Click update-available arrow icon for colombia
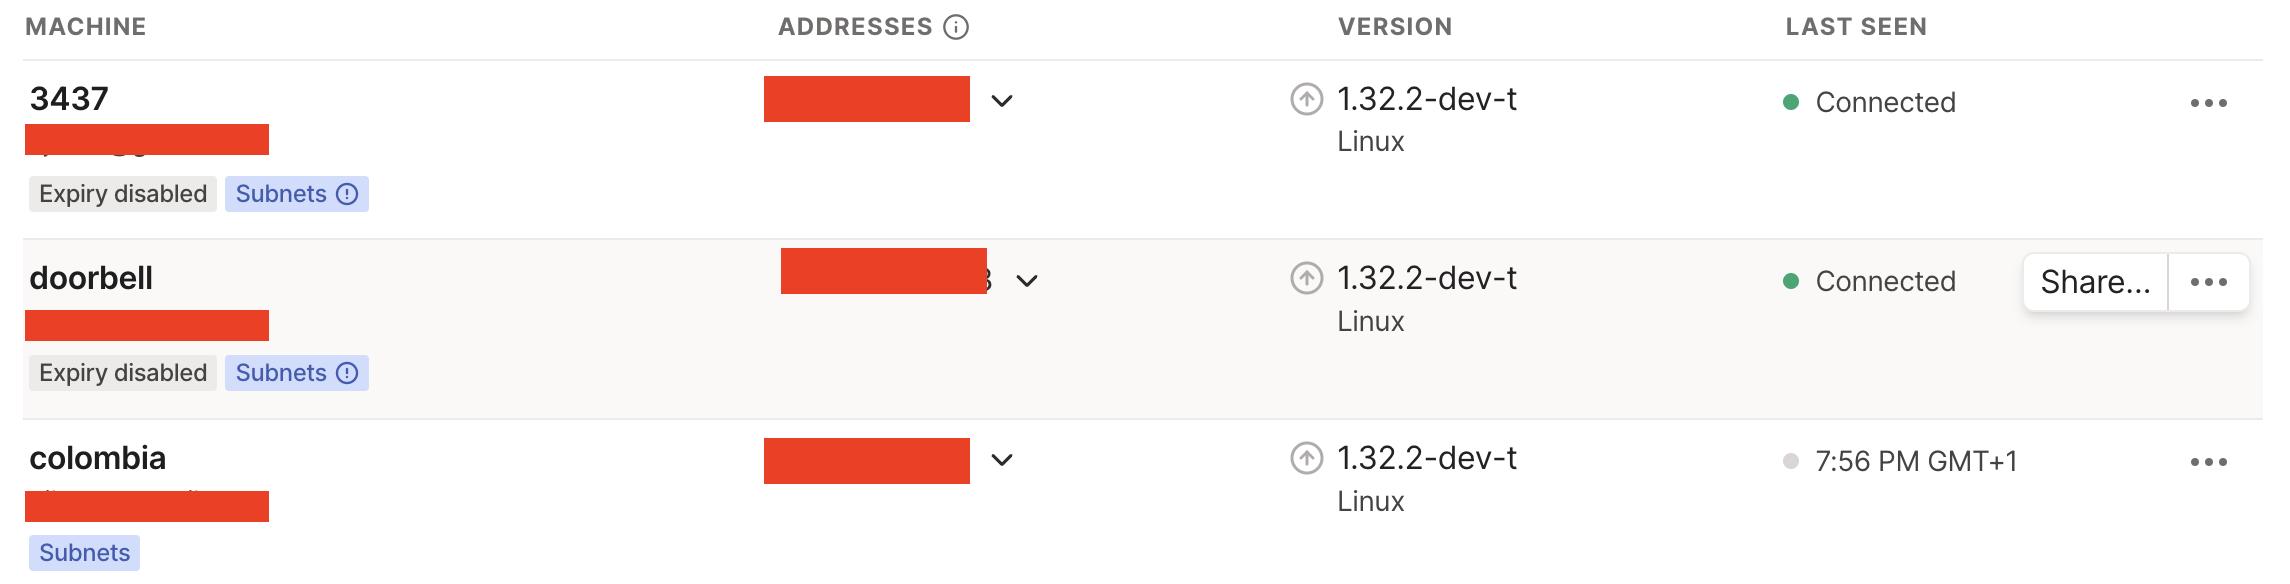This screenshot has height=584, width=2290. 1306,458
